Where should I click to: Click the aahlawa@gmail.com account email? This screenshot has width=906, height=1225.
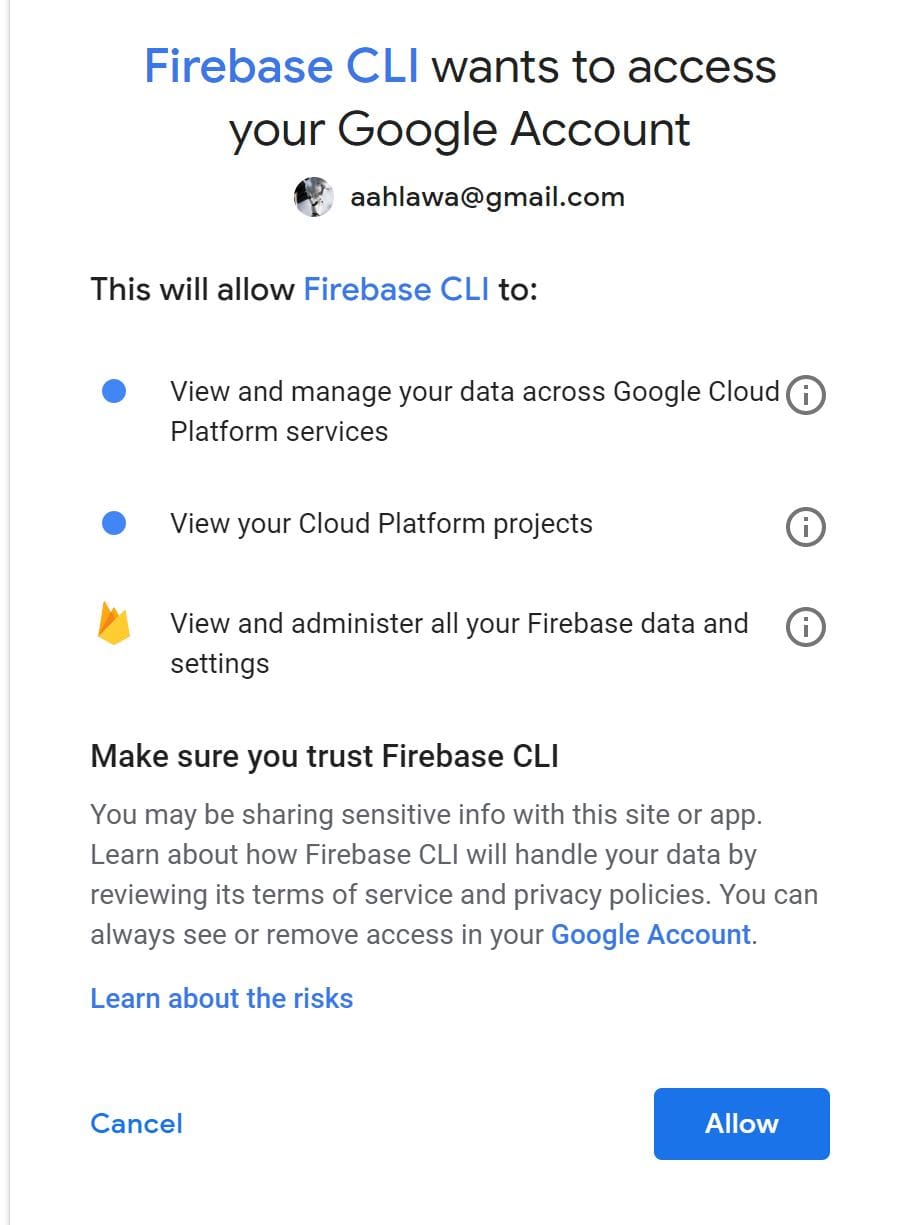487,198
